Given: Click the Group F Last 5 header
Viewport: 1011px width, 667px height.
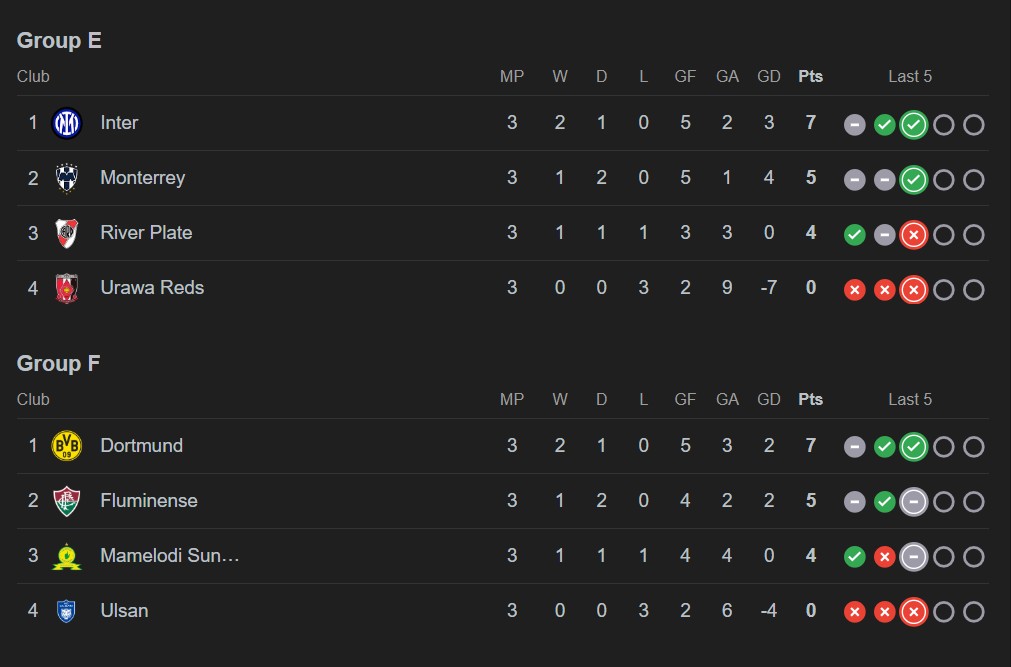Looking at the screenshot, I should 909,399.
